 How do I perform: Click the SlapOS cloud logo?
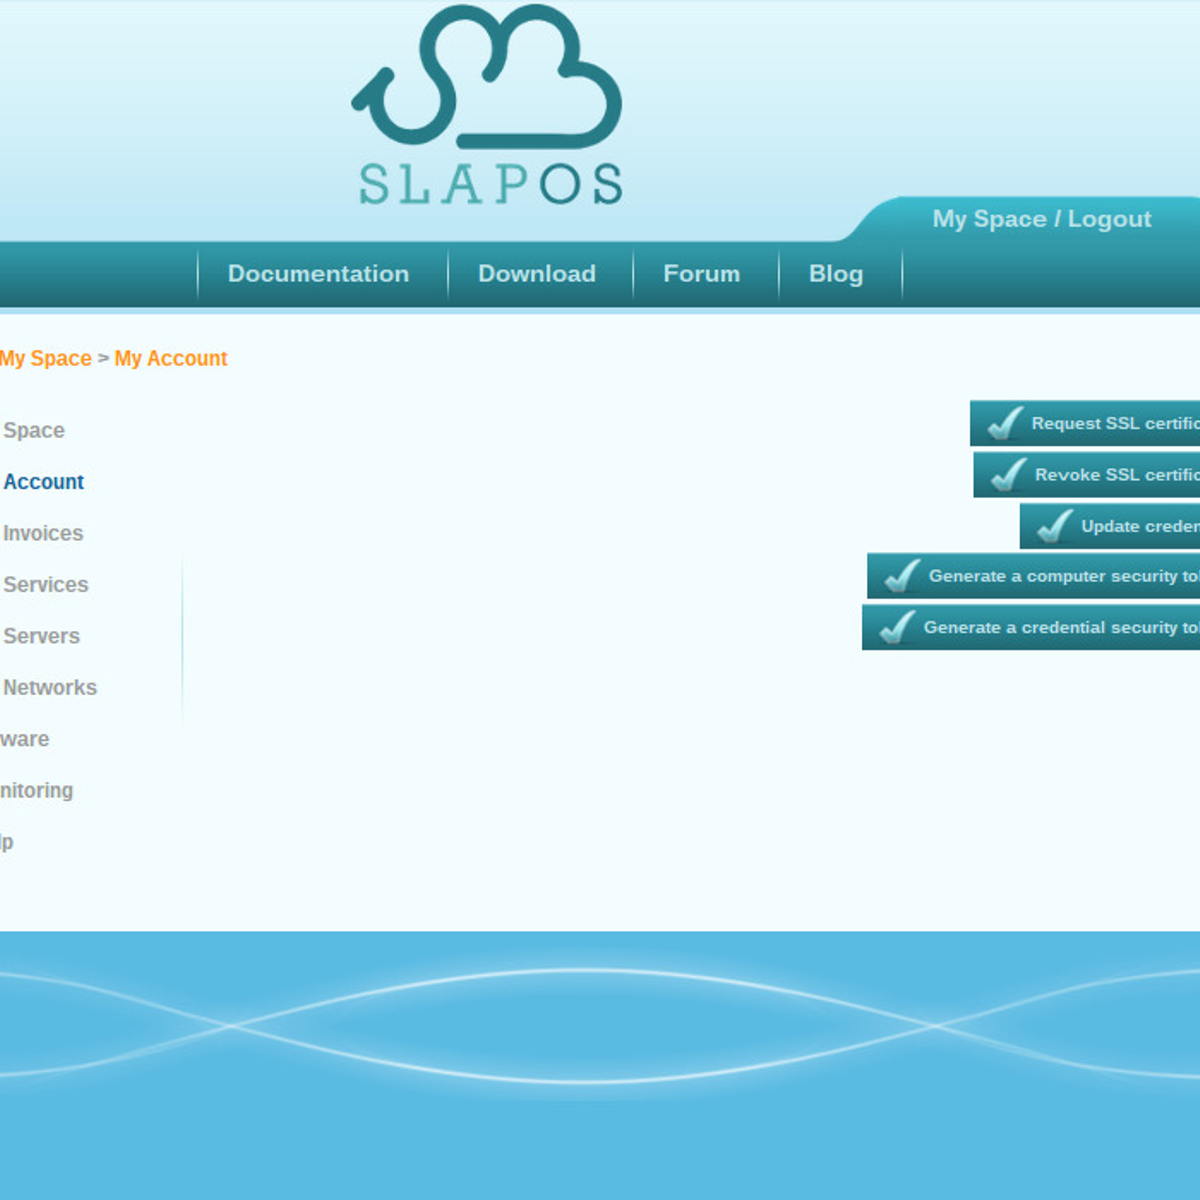(488, 105)
